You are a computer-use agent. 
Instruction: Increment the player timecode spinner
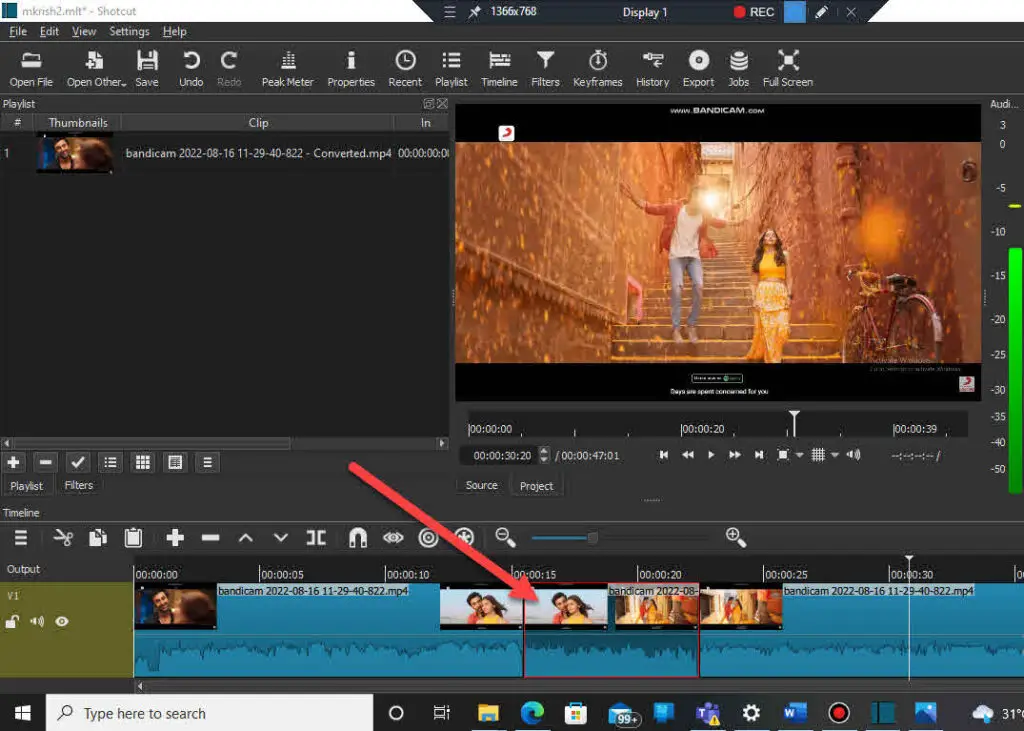click(x=544, y=450)
